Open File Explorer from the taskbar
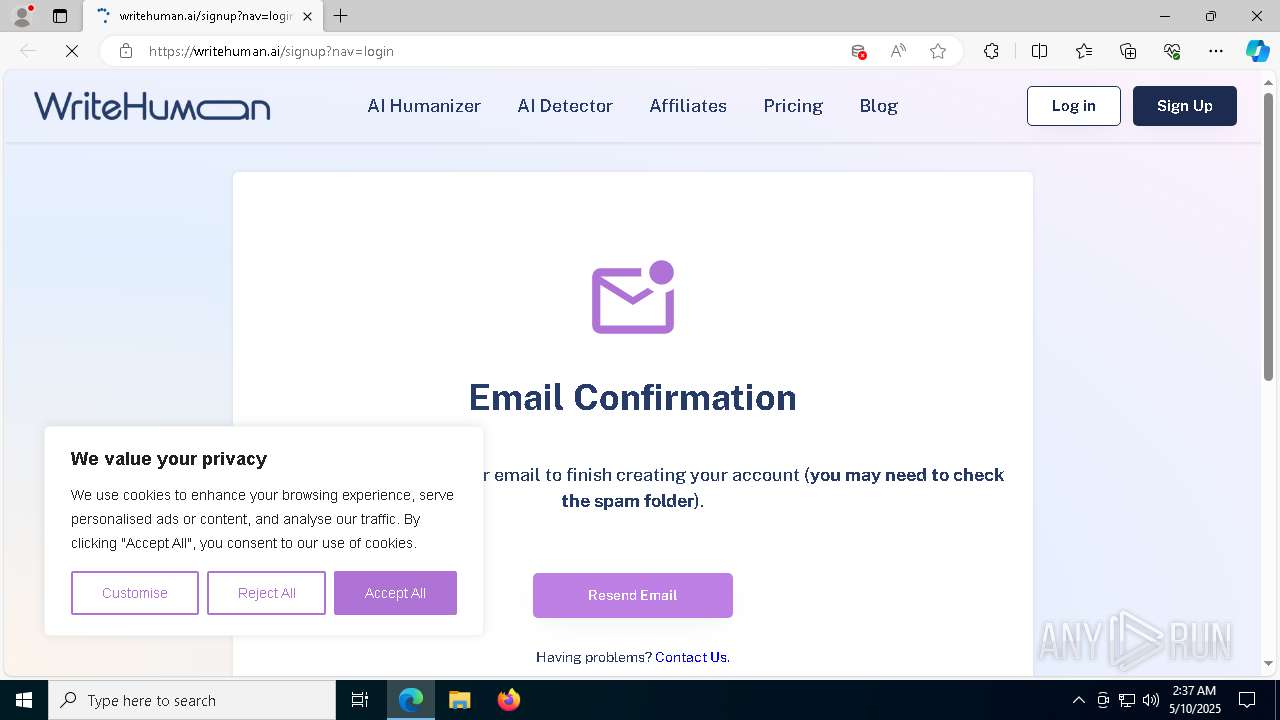Image resolution: width=1280 pixels, height=720 pixels. pos(459,700)
